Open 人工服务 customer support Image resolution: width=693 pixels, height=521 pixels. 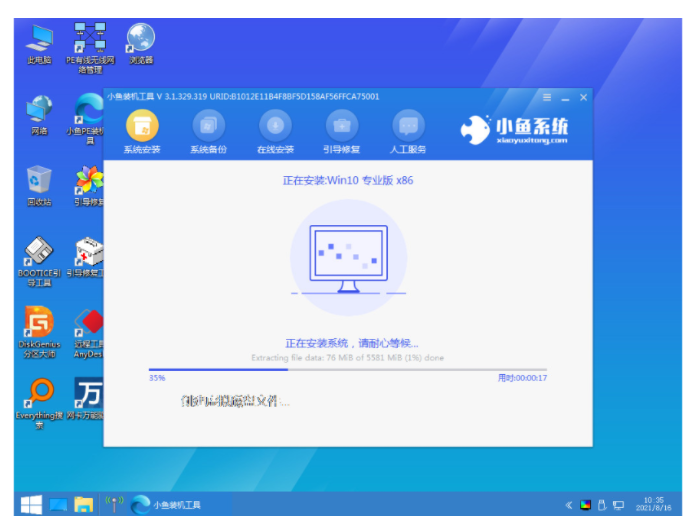[x=407, y=126]
